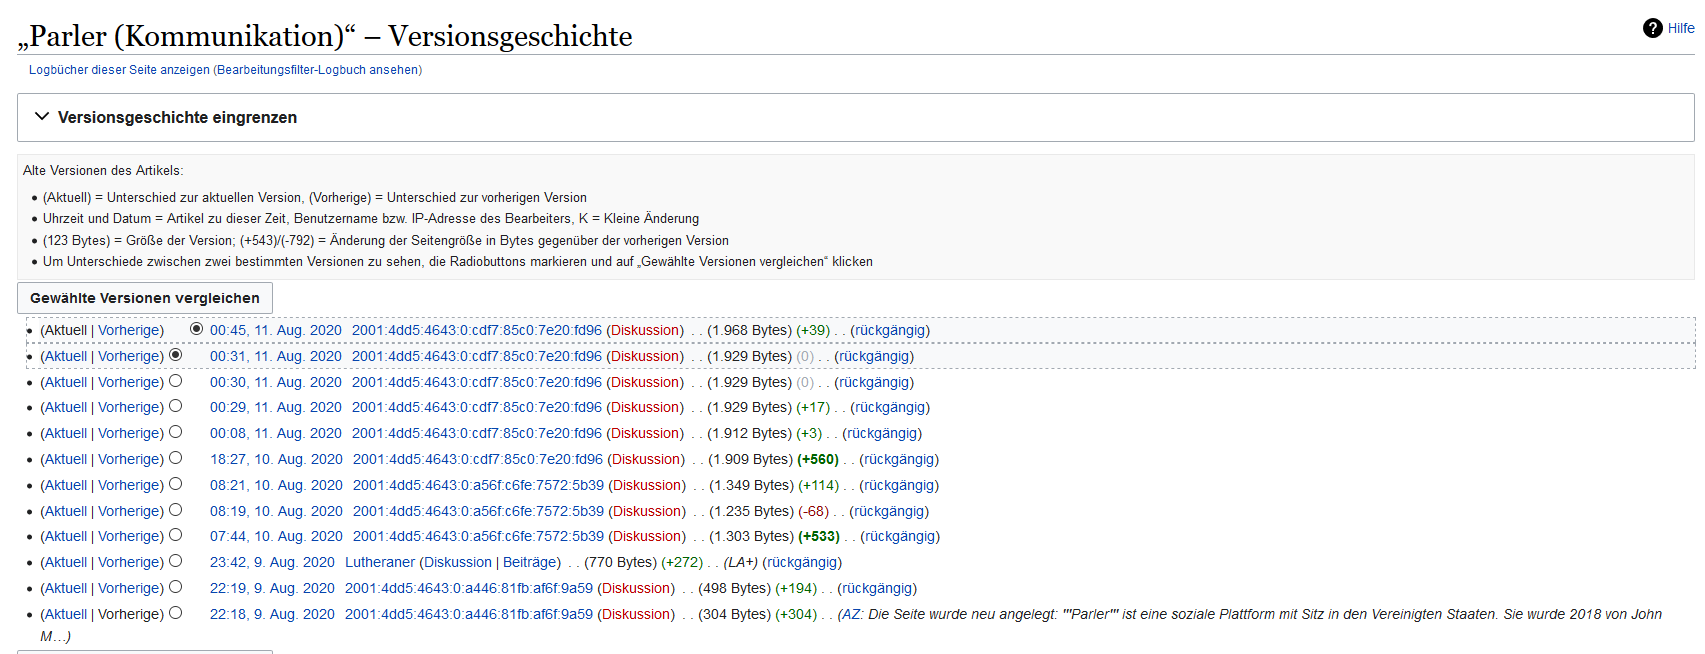
Task: Click the (+533) size change value
Action: click(819, 537)
